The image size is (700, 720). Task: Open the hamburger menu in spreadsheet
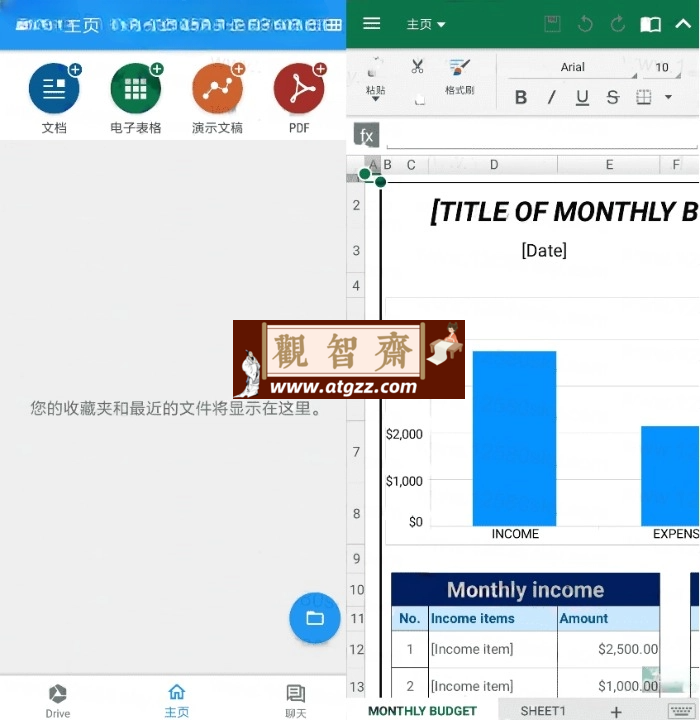click(371, 23)
